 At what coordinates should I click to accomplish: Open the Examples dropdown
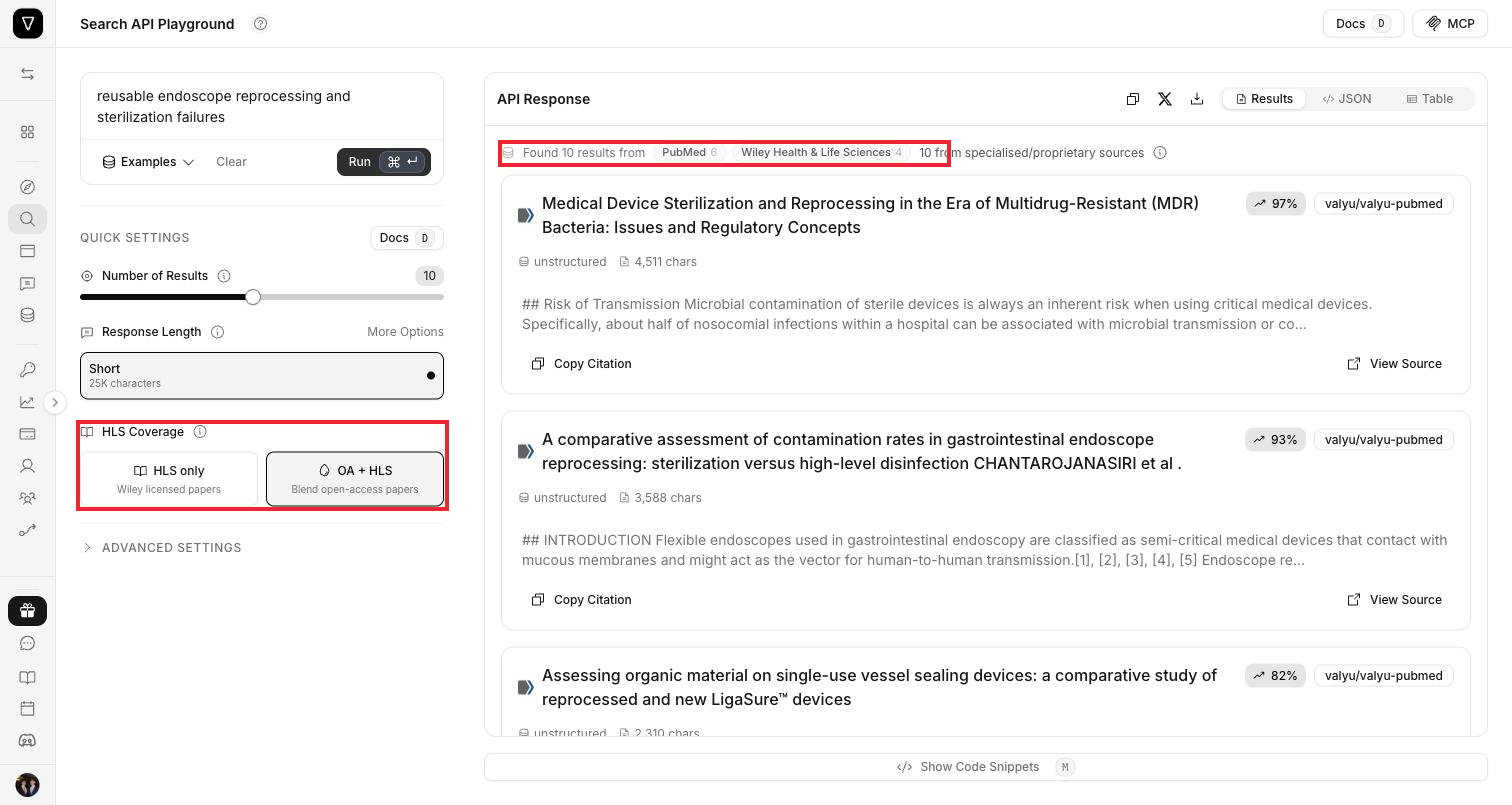[149, 162]
